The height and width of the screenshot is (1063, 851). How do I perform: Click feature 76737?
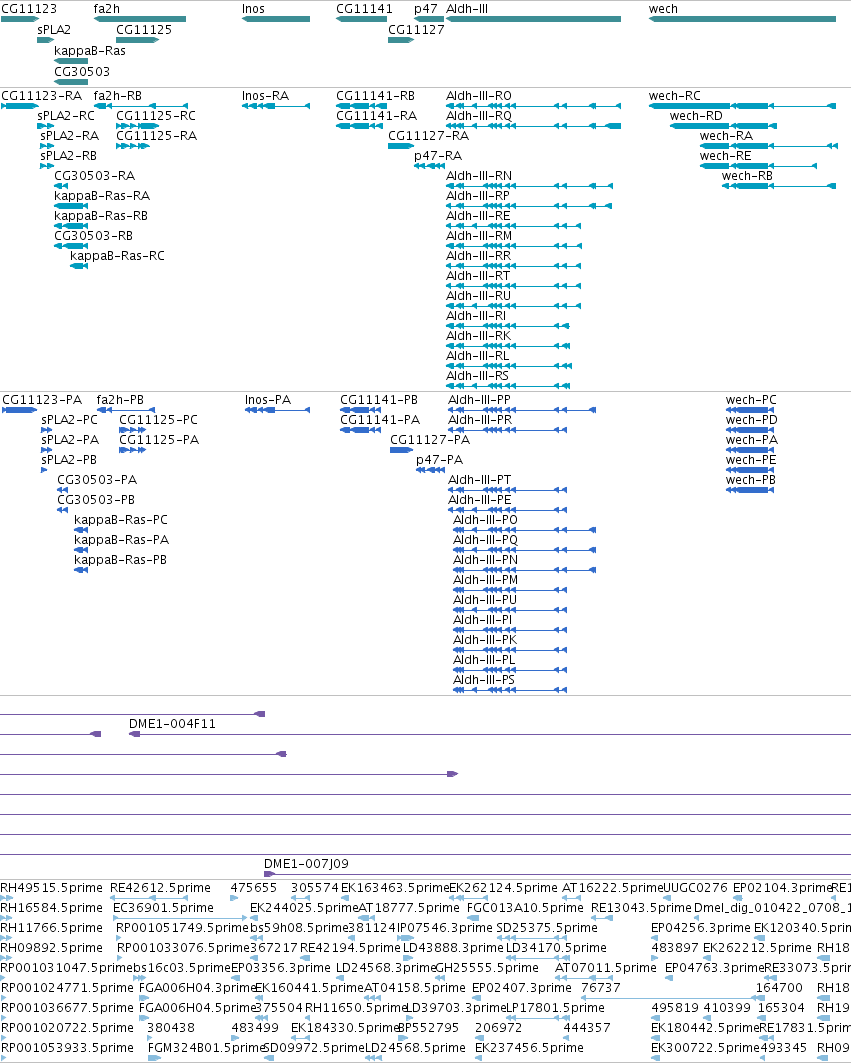[x=600, y=988]
